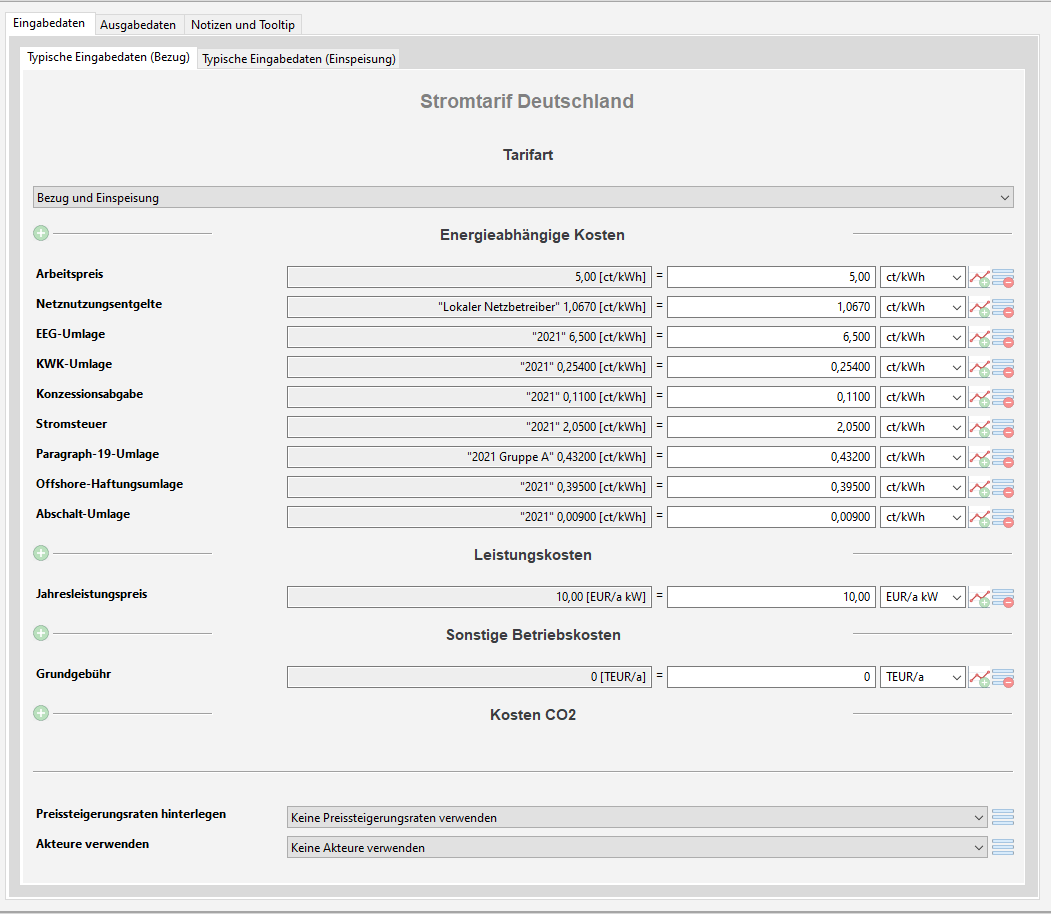The image size is (1051, 914).
Task: Click the blue list-minus icon in the Arbeitspreis row
Action: (x=1003, y=277)
